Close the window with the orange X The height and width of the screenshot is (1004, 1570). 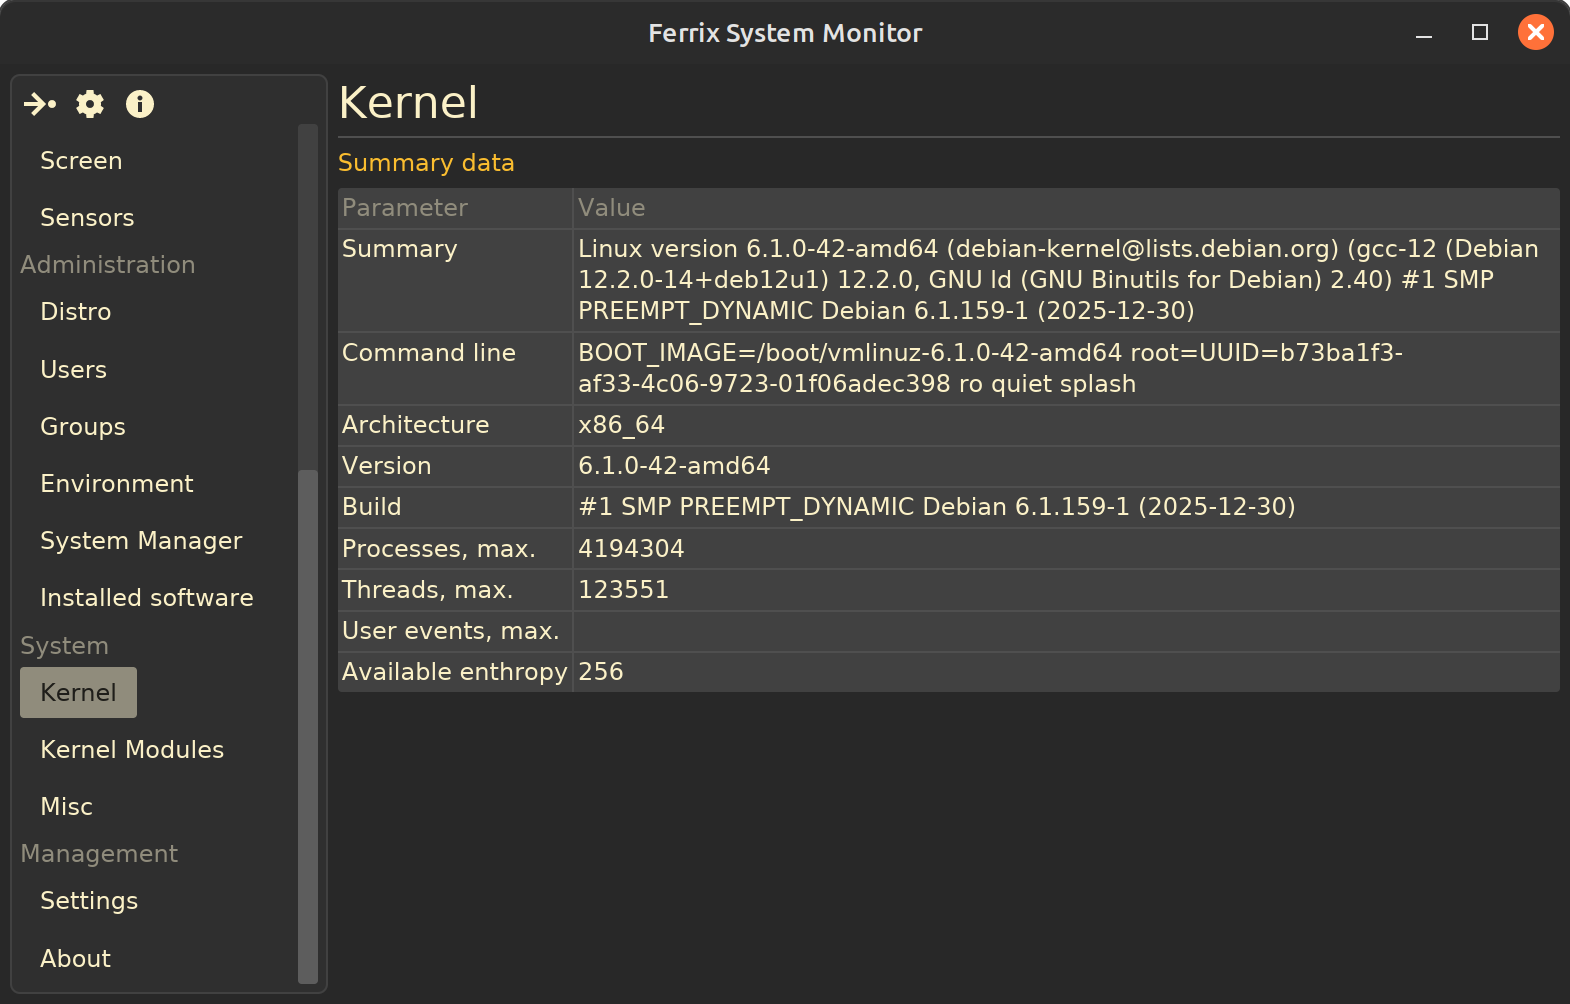click(x=1535, y=33)
